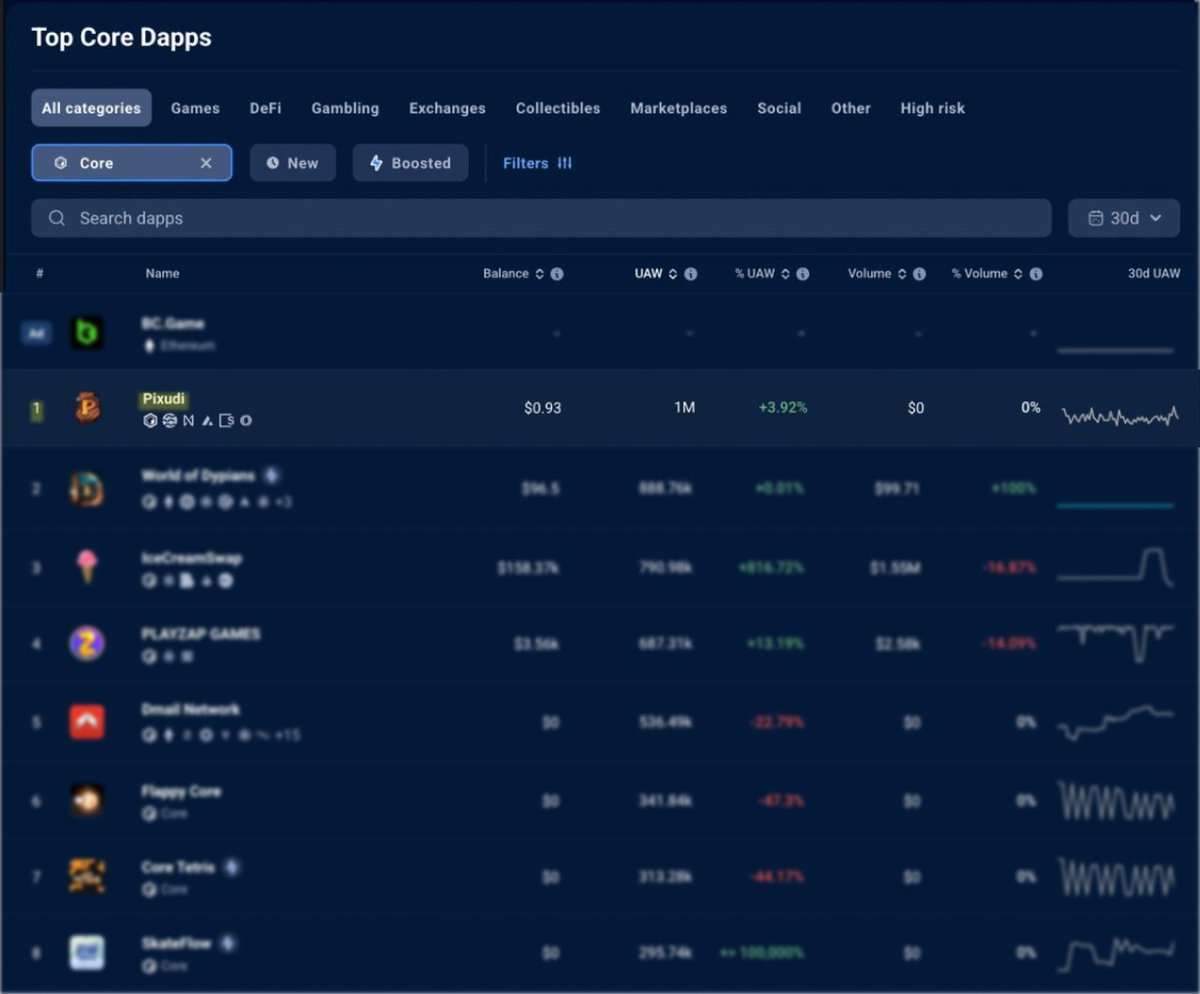This screenshot has height=994, width=1200.
Task: Show High risk dapps
Action: [932, 108]
